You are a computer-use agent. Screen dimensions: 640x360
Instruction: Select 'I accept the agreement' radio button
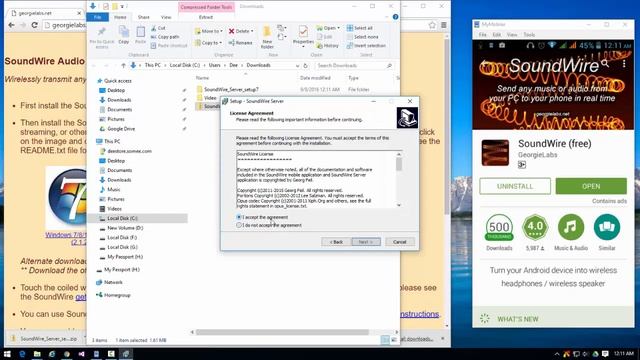click(239, 217)
